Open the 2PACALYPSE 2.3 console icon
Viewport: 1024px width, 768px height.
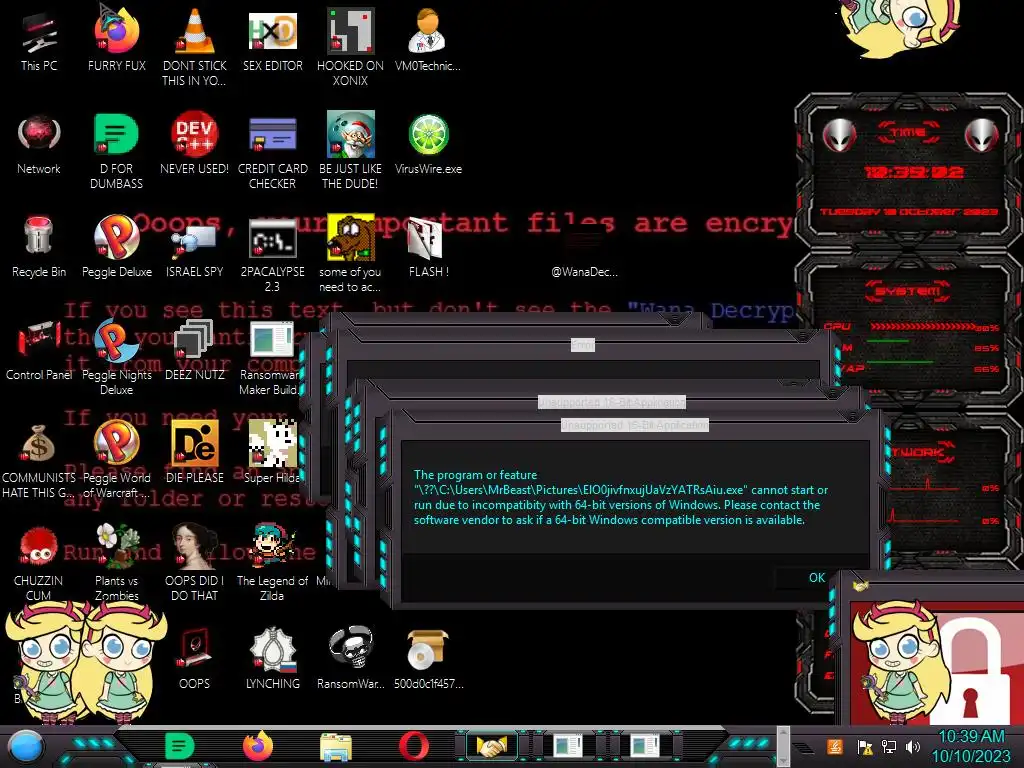(273, 253)
